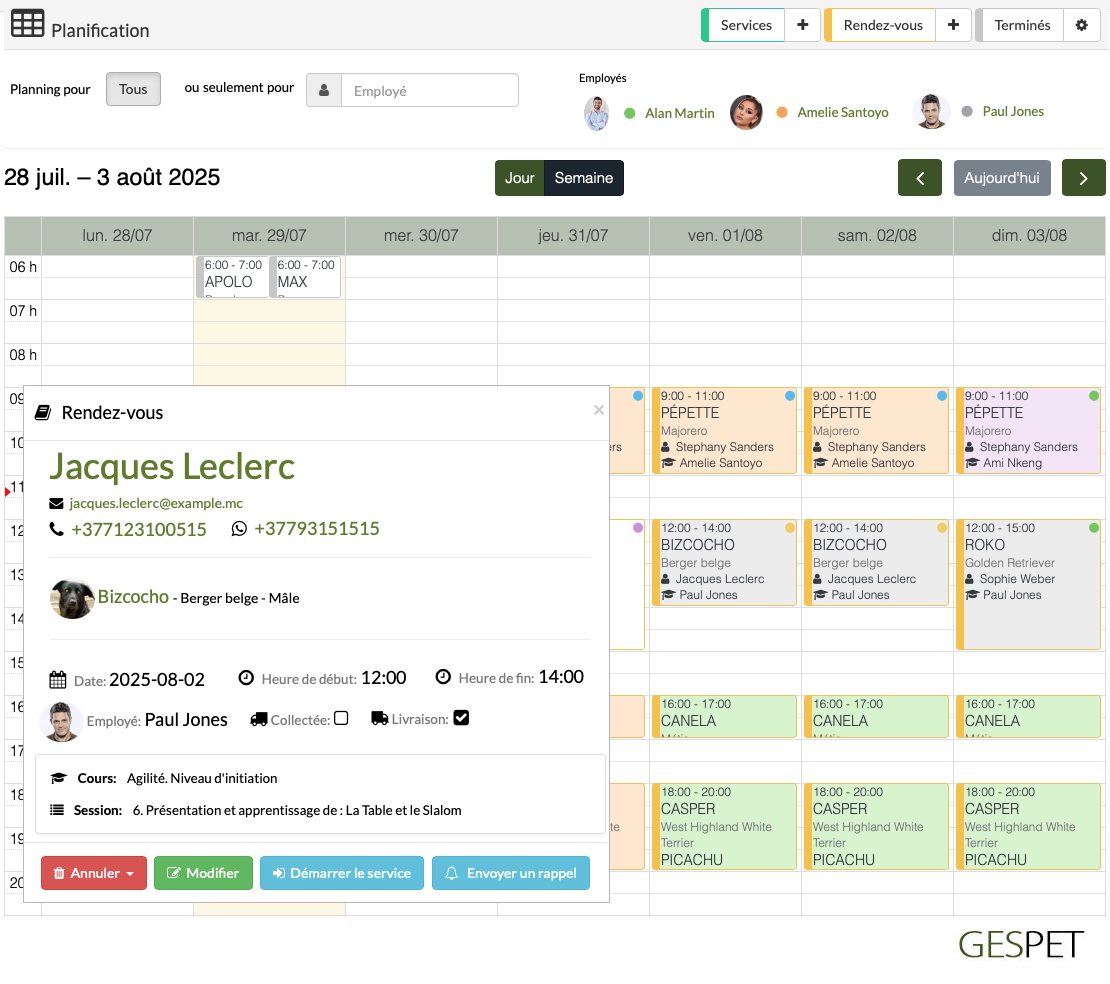Click the plus icon next to Rendez-vous
The height and width of the screenshot is (984, 1110).
tap(953, 25)
